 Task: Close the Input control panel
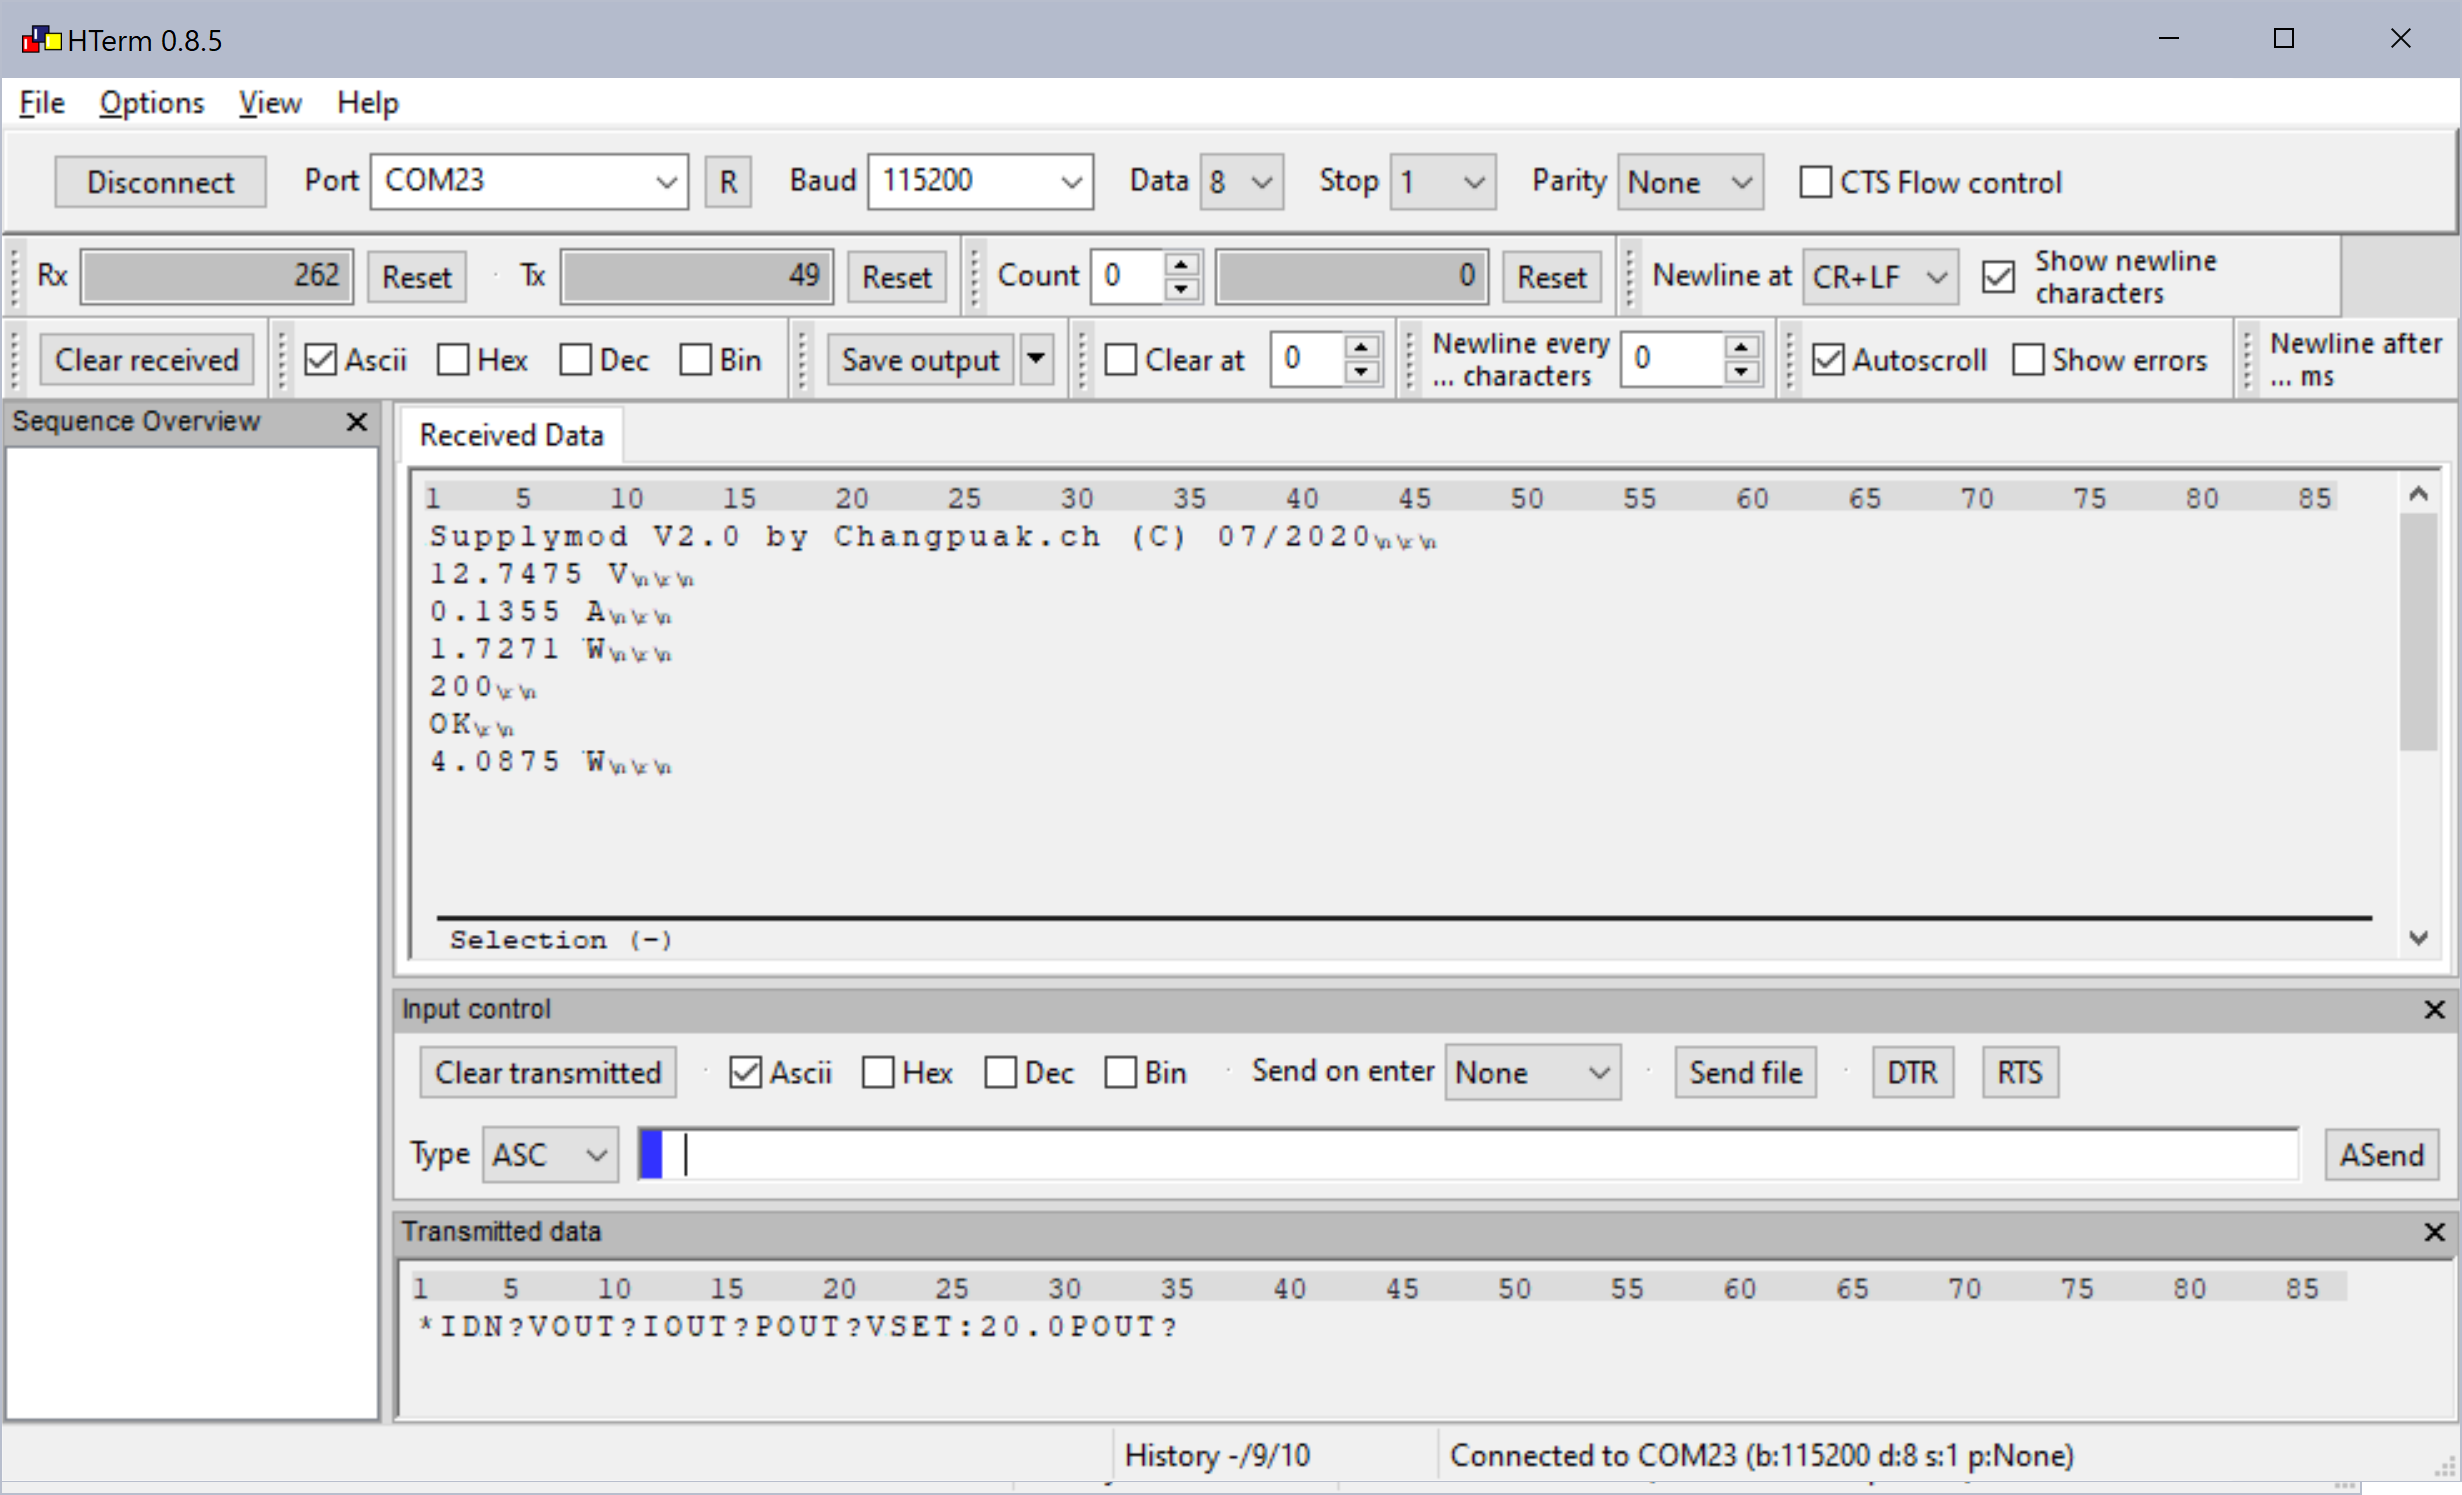[2434, 1009]
